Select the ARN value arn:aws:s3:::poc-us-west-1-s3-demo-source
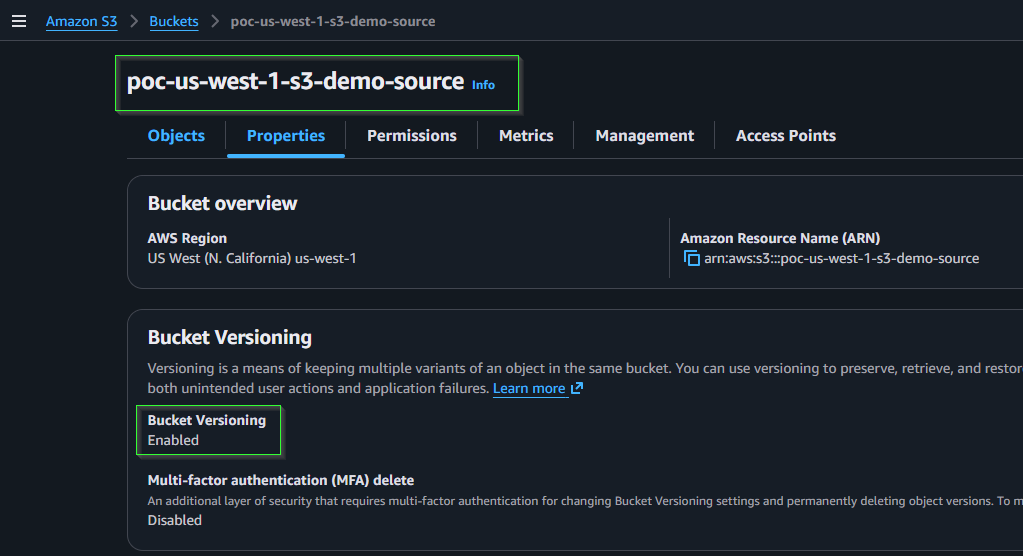Viewport: 1023px width, 556px height. (842, 258)
